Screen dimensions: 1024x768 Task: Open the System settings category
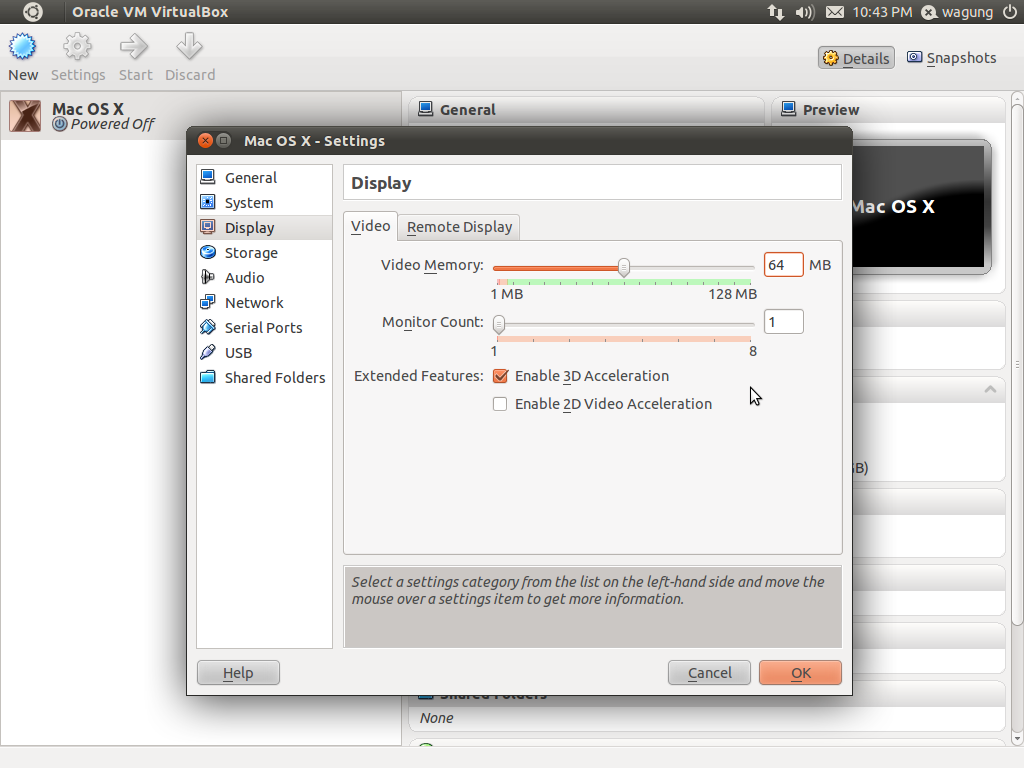pos(248,202)
